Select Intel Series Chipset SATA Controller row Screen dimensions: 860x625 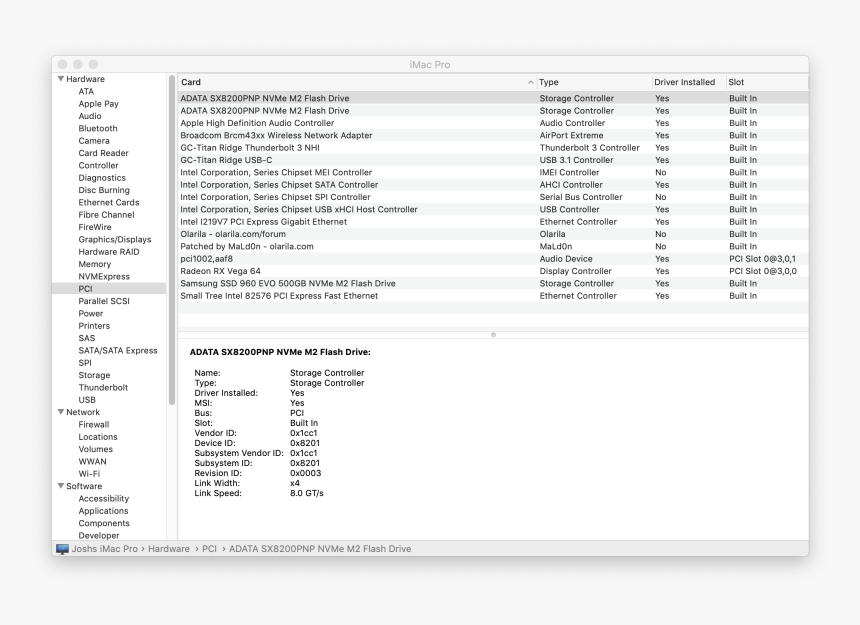pyautogui.click(x=493, y=185)
